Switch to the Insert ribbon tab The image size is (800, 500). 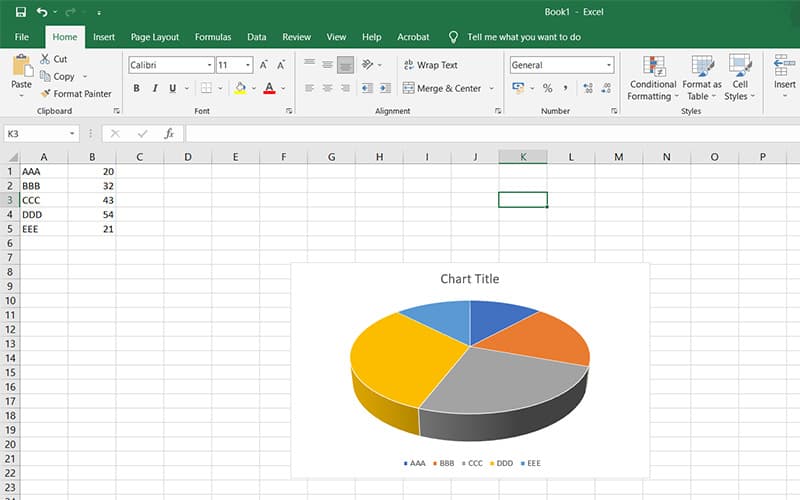click(104, 37)
